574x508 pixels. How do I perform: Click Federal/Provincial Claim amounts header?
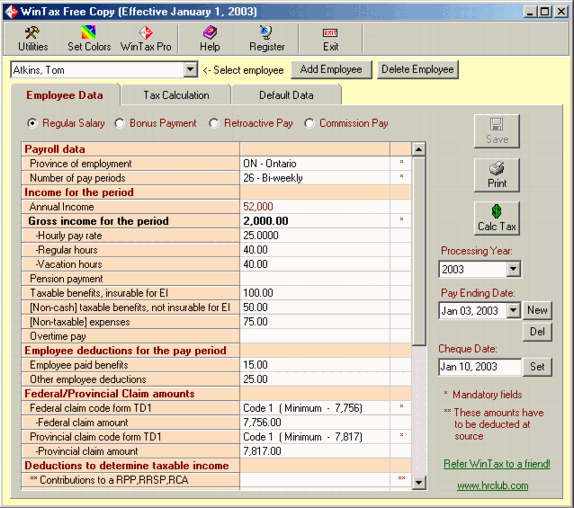point(130,394)
